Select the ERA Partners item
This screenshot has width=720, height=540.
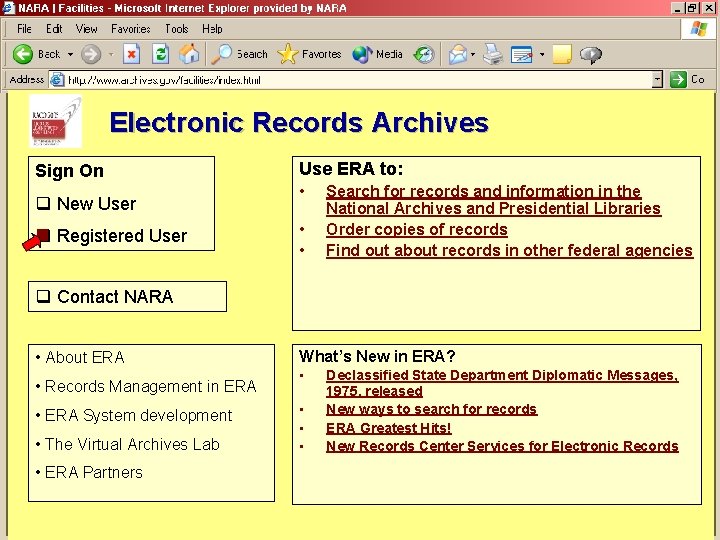pyautogui.click(x=94, y=472)
